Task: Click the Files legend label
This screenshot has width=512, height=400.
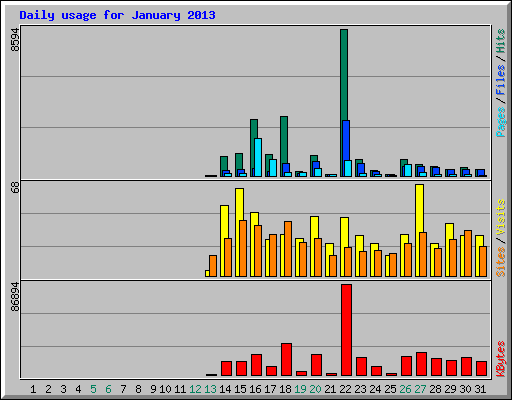Action: click(x=501, y=80)
